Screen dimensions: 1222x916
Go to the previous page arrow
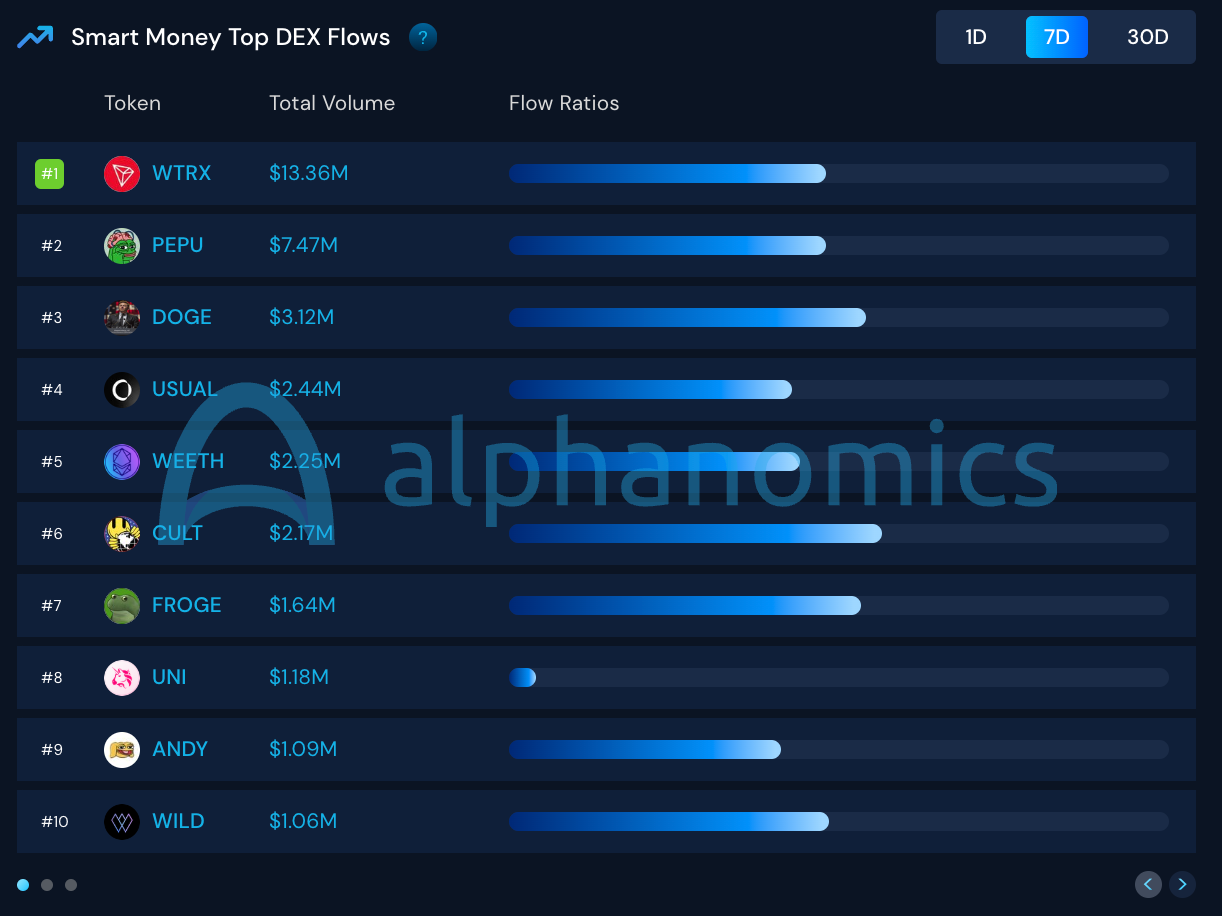tap(1148, 884)
